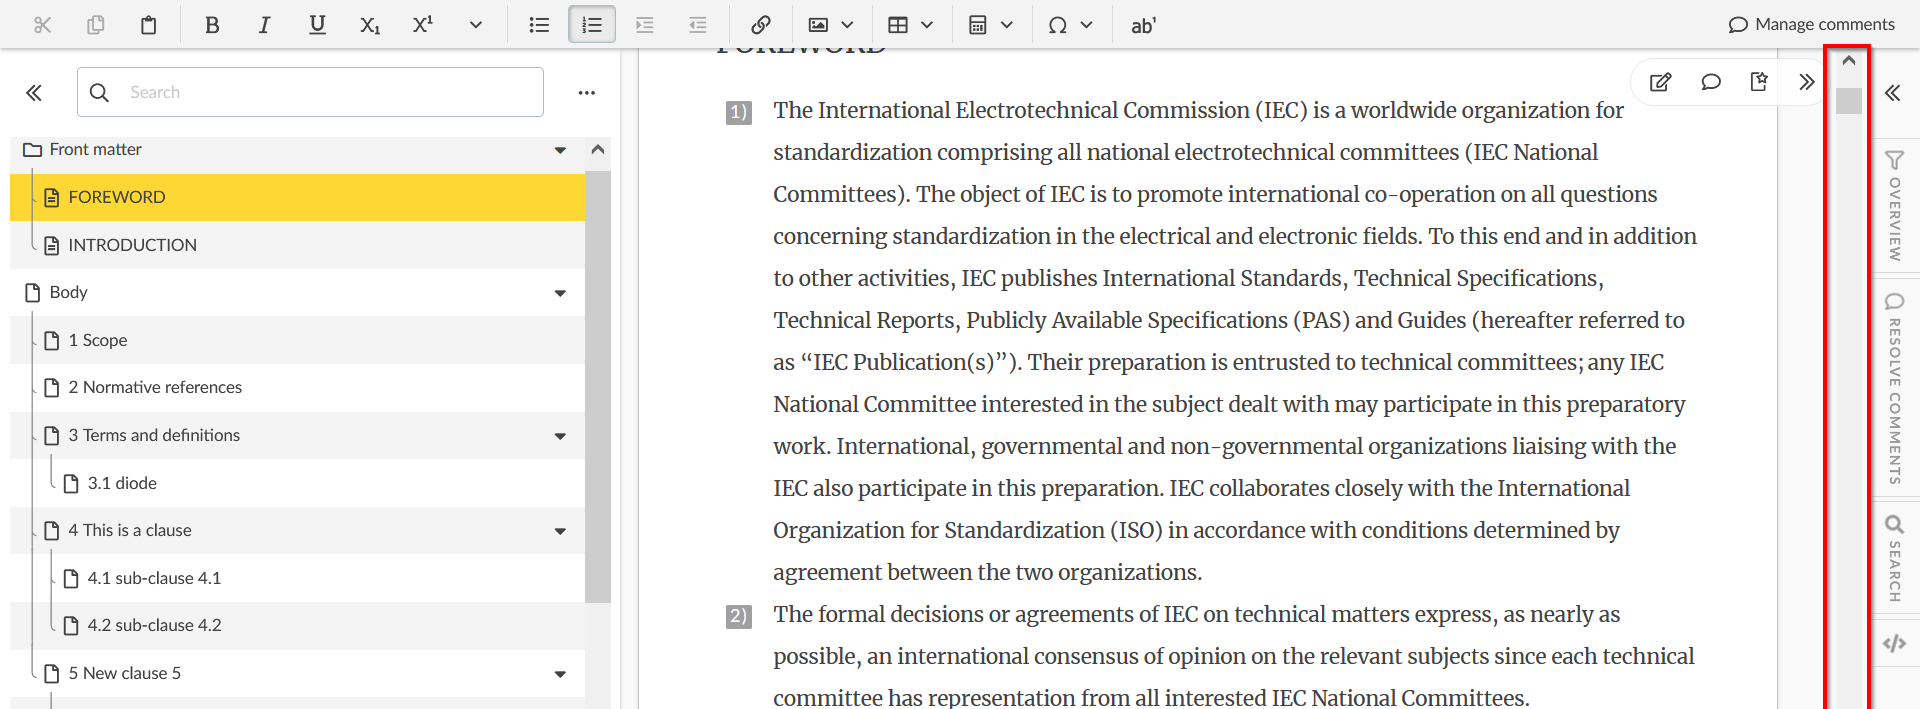Viewport: 1920px width, 709px height.
Task: Click the outline panel scrollbar thumb
Action: [598, 386]
